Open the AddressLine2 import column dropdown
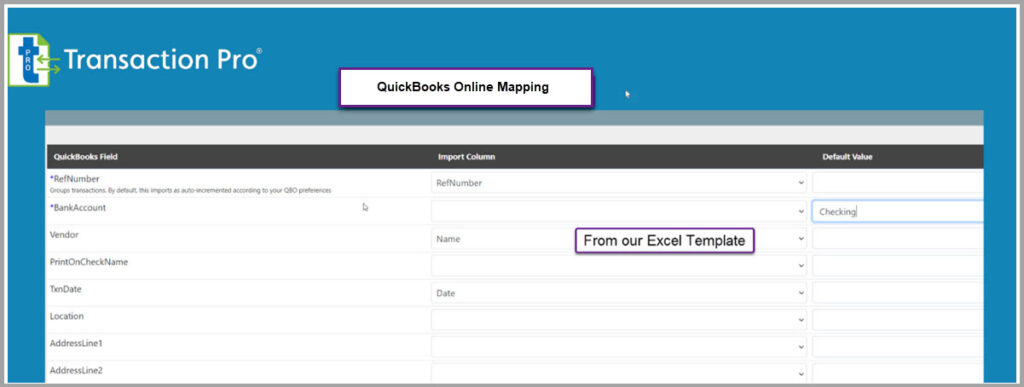Screen dimensions: 1024x387 [x=618, y=373]
